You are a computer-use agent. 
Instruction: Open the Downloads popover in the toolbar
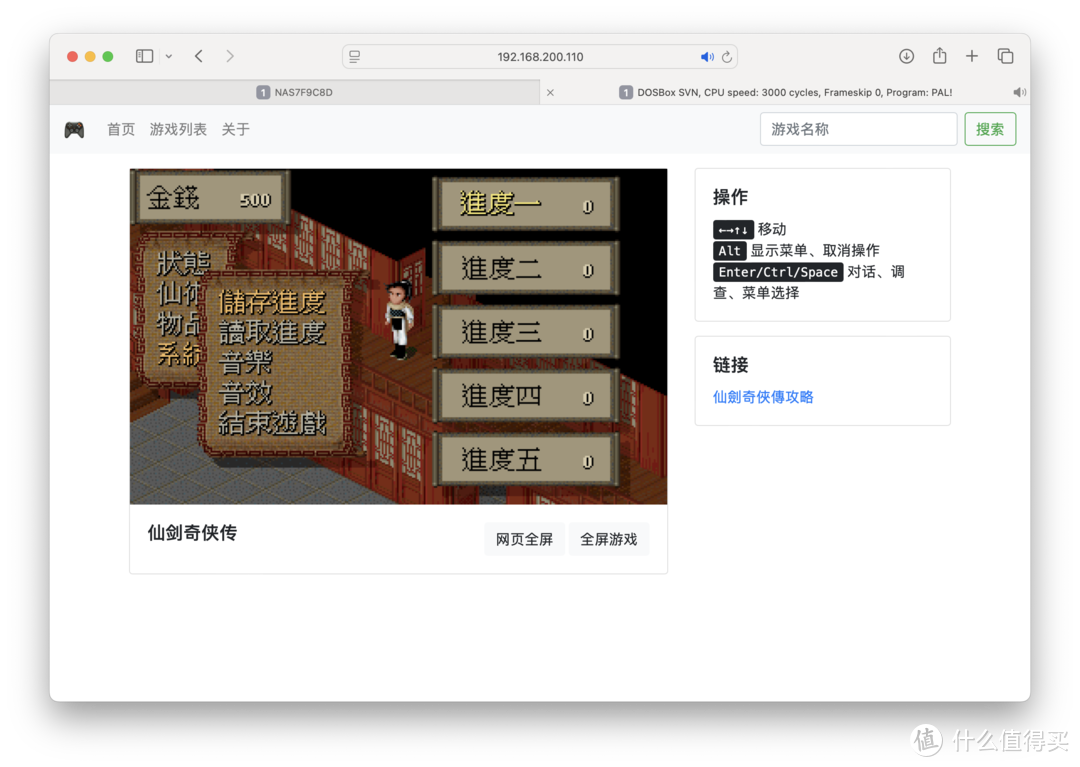click(x=906, y=56)
